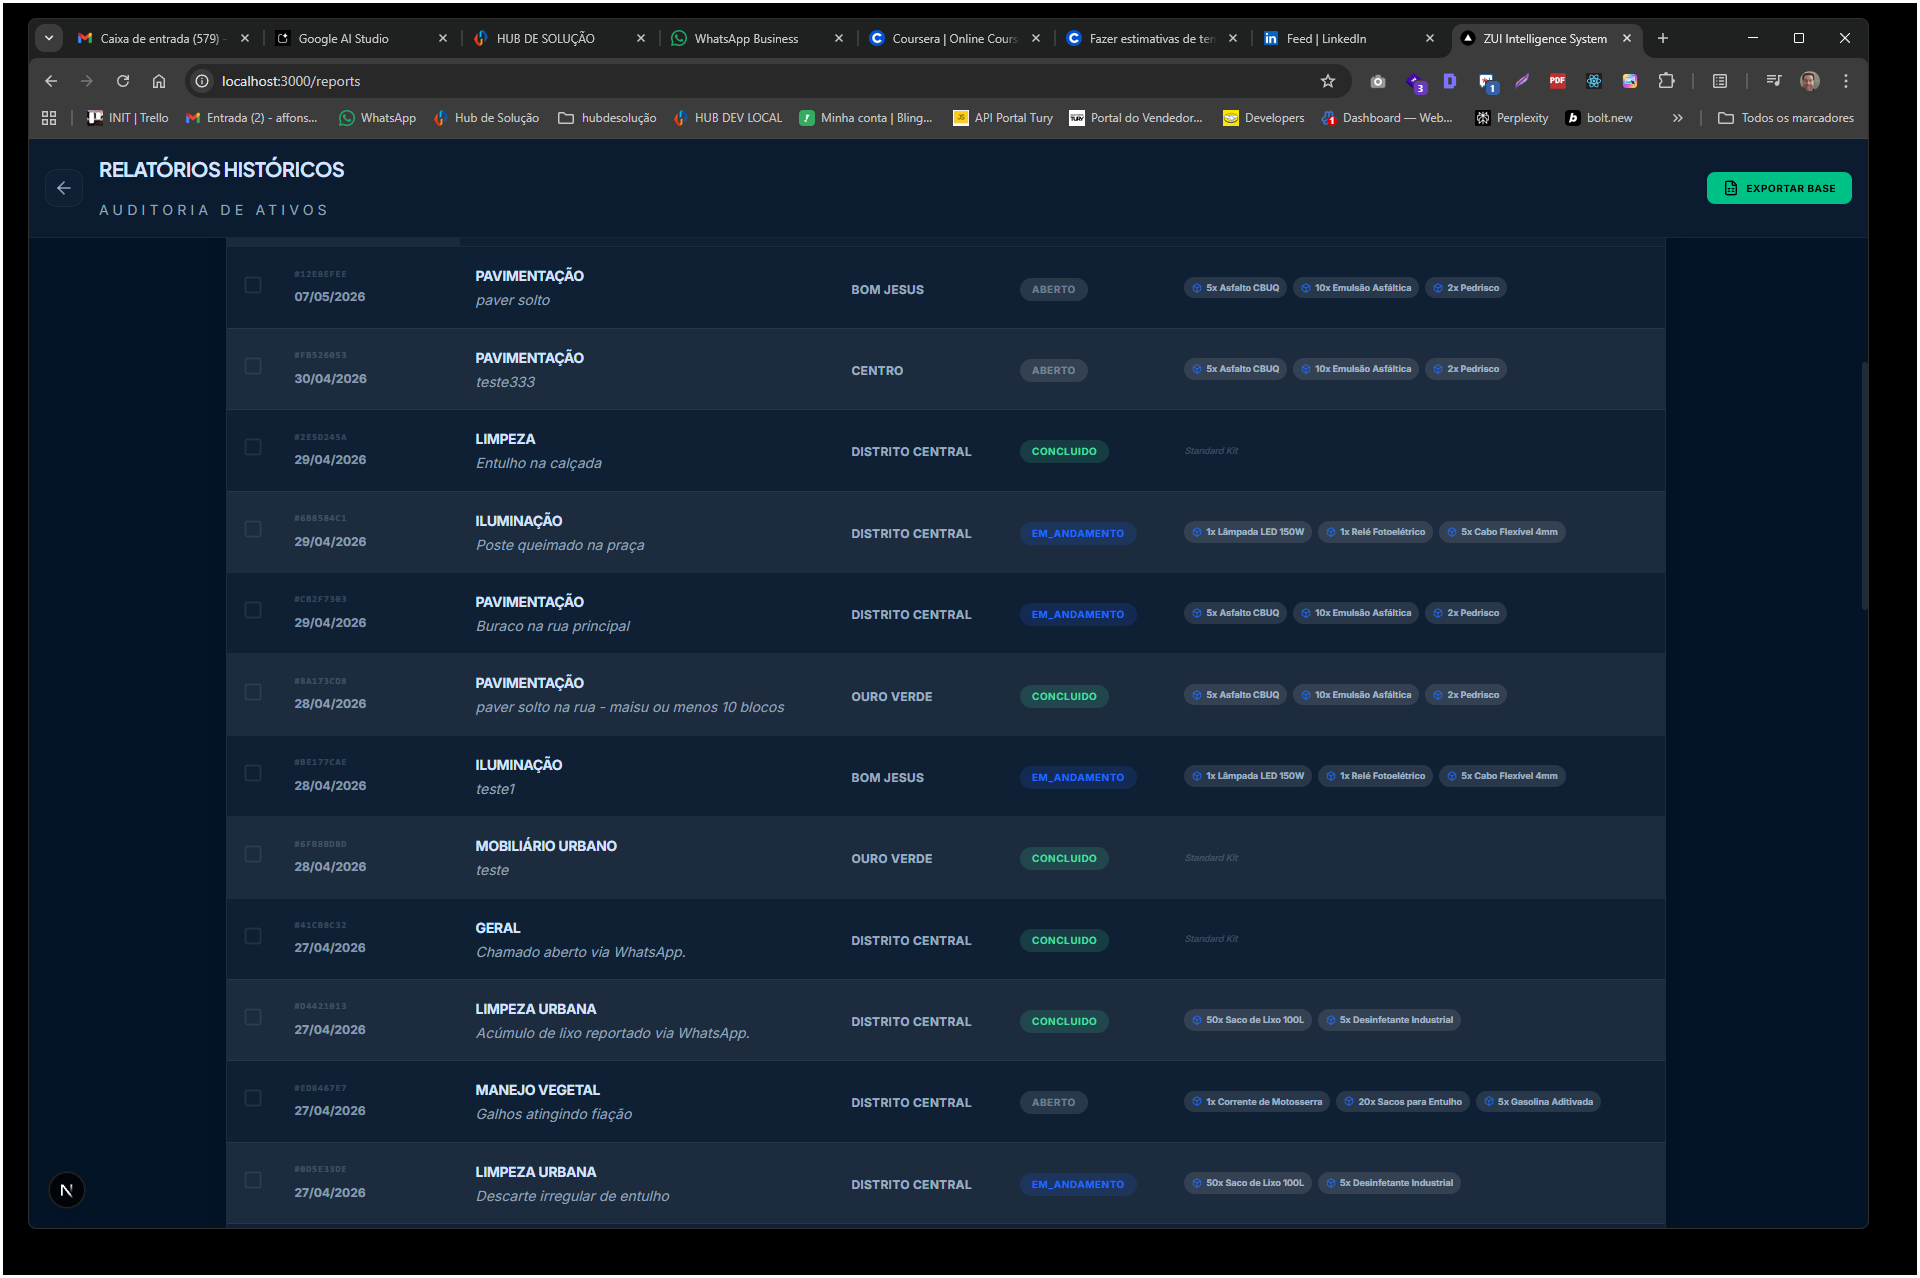Tick the checkbox for the 07/05/2026 paver solto row

(x=253, y=285)
